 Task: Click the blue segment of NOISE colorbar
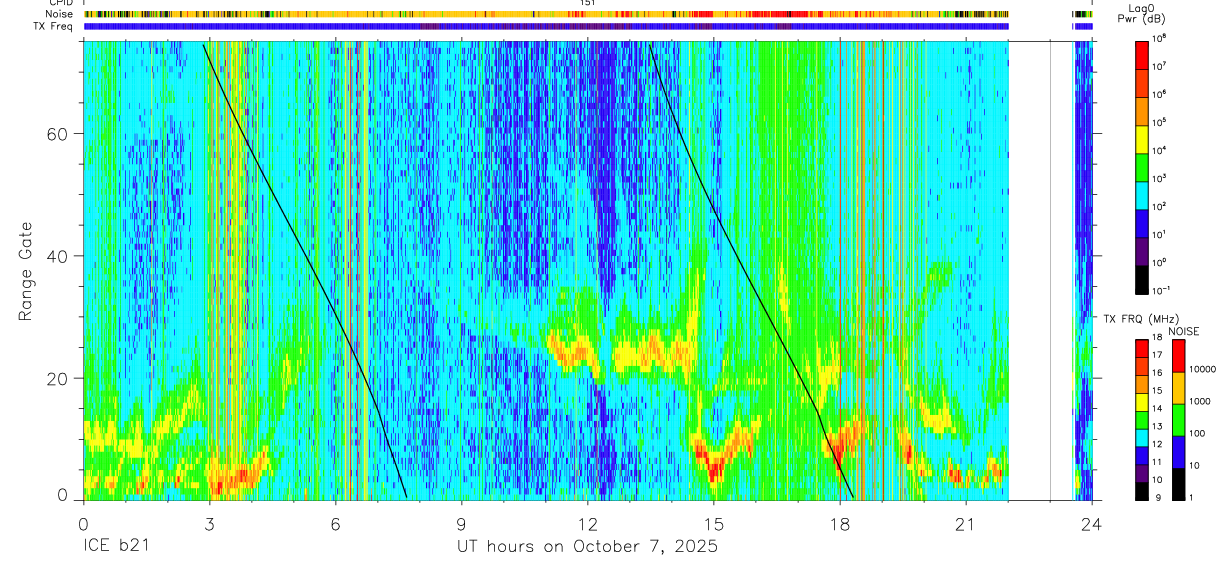(x=1178, y=452)
